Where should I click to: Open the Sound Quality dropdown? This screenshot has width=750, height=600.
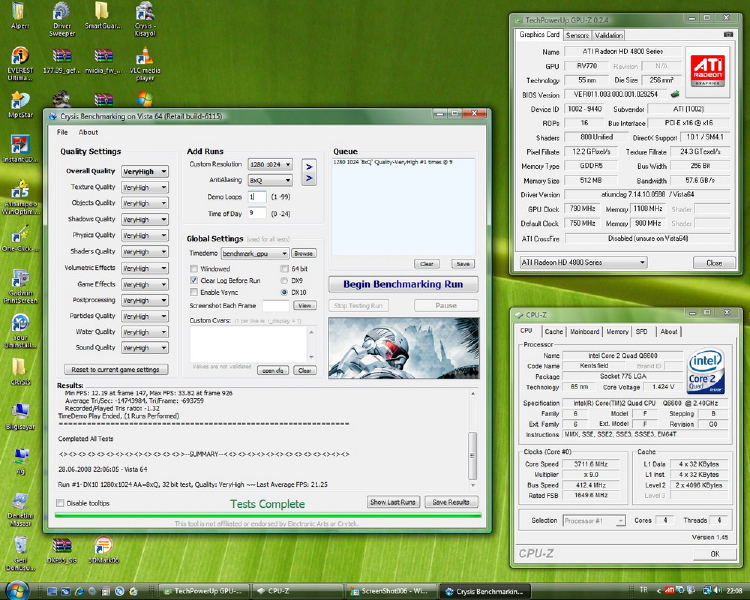[145, 348]
